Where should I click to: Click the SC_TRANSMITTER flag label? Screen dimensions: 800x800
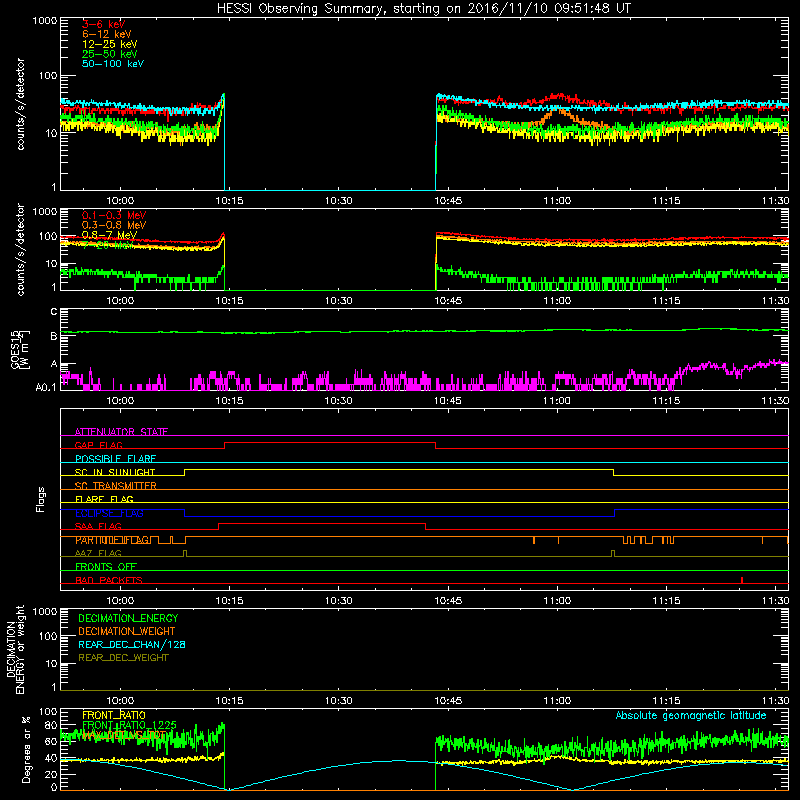[x=115, y=486]
